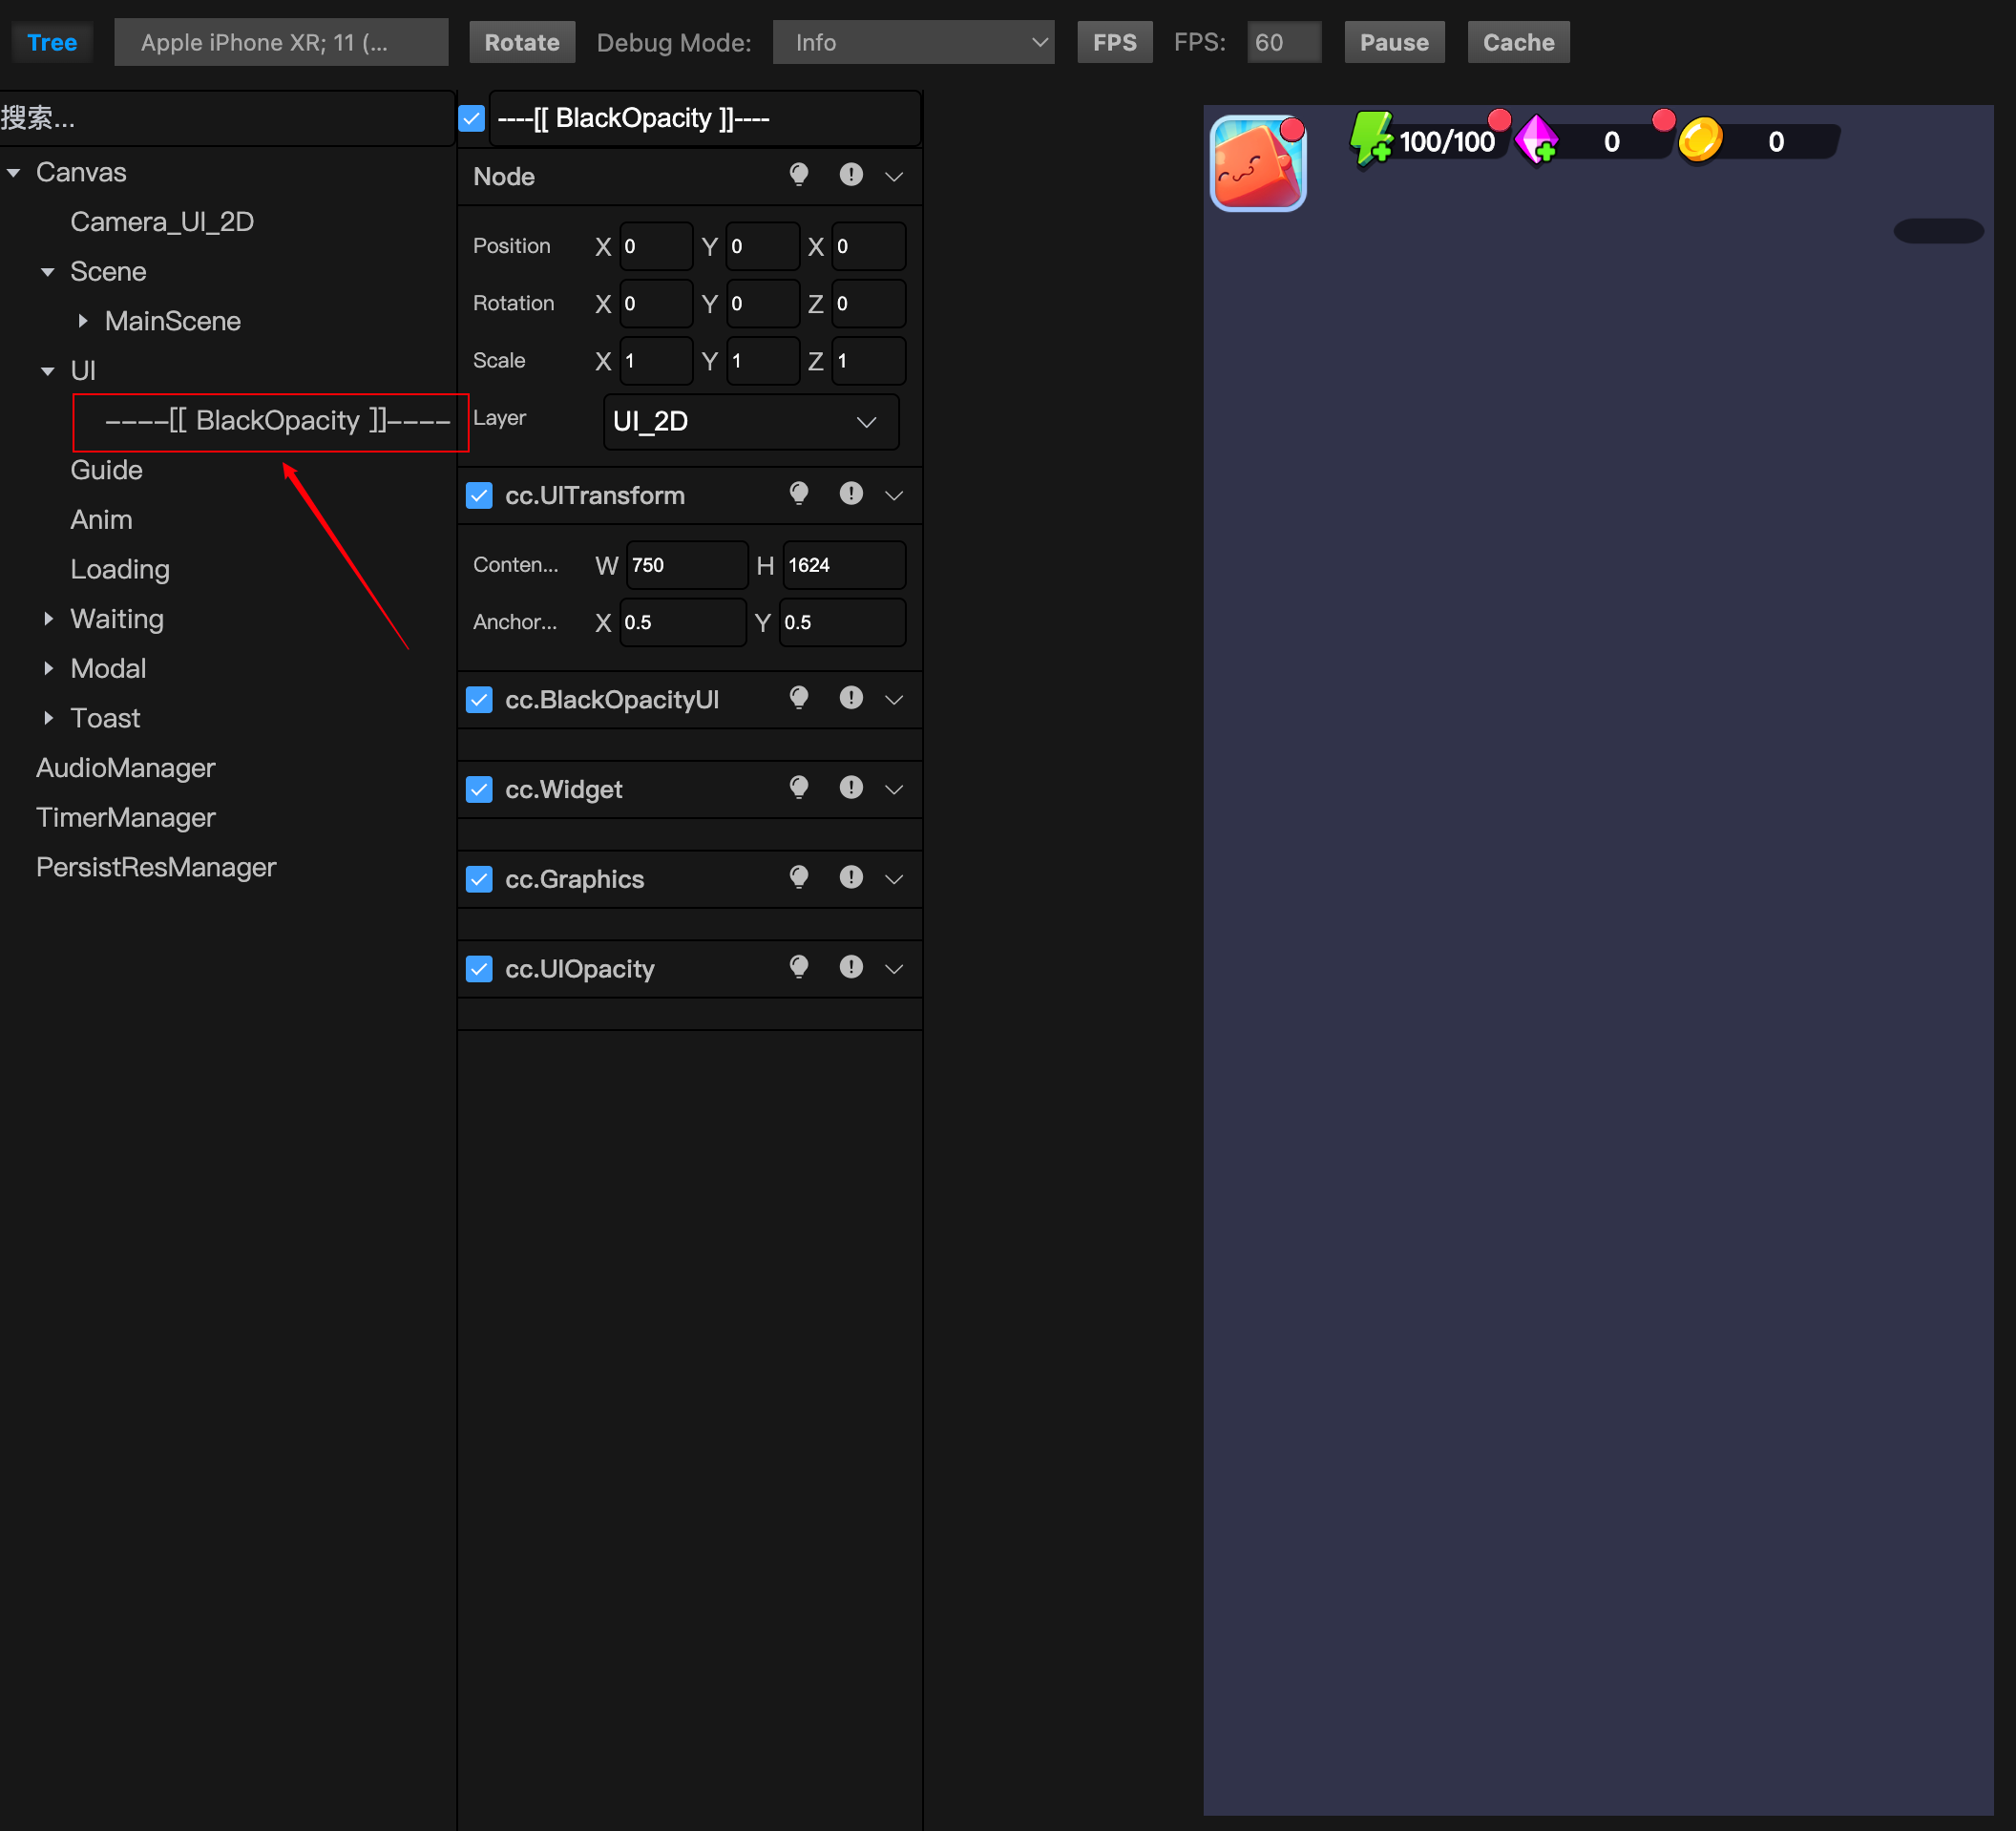Click the exclamation icon beside cc.UIOpacity

(850, 967)
